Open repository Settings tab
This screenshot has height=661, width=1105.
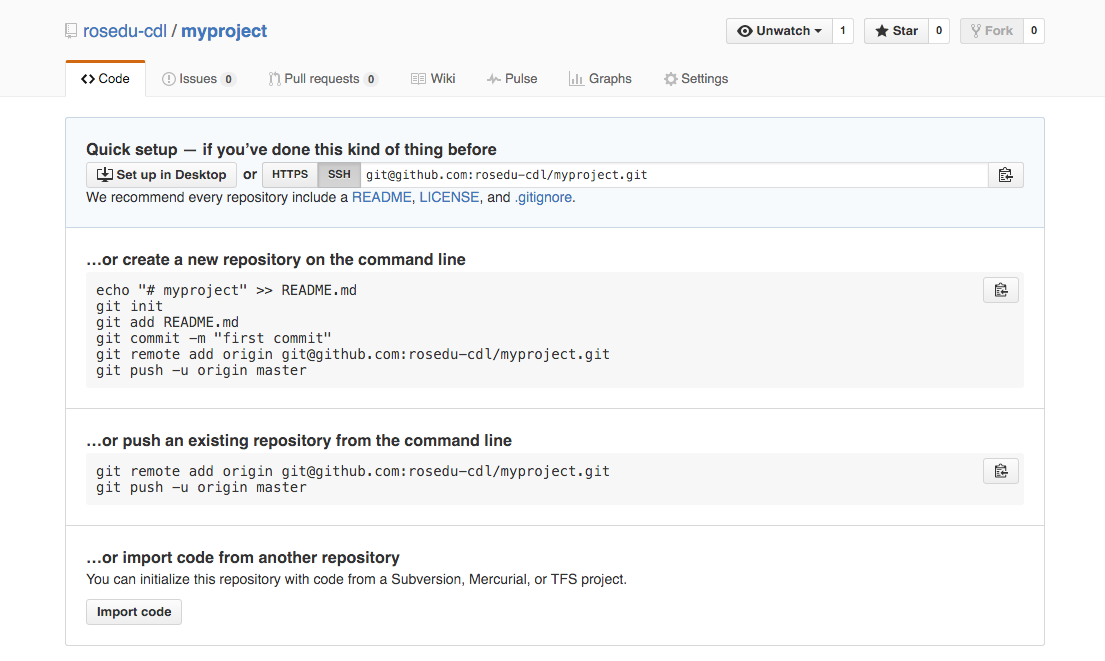696,79
